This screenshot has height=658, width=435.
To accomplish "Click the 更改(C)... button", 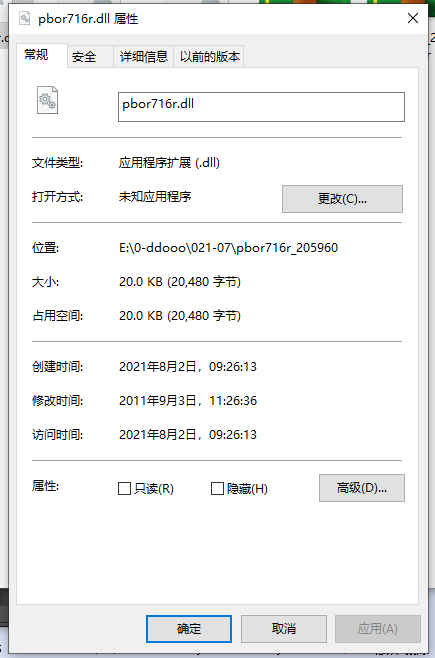I will pyautogui.click(x=342, y=199).
